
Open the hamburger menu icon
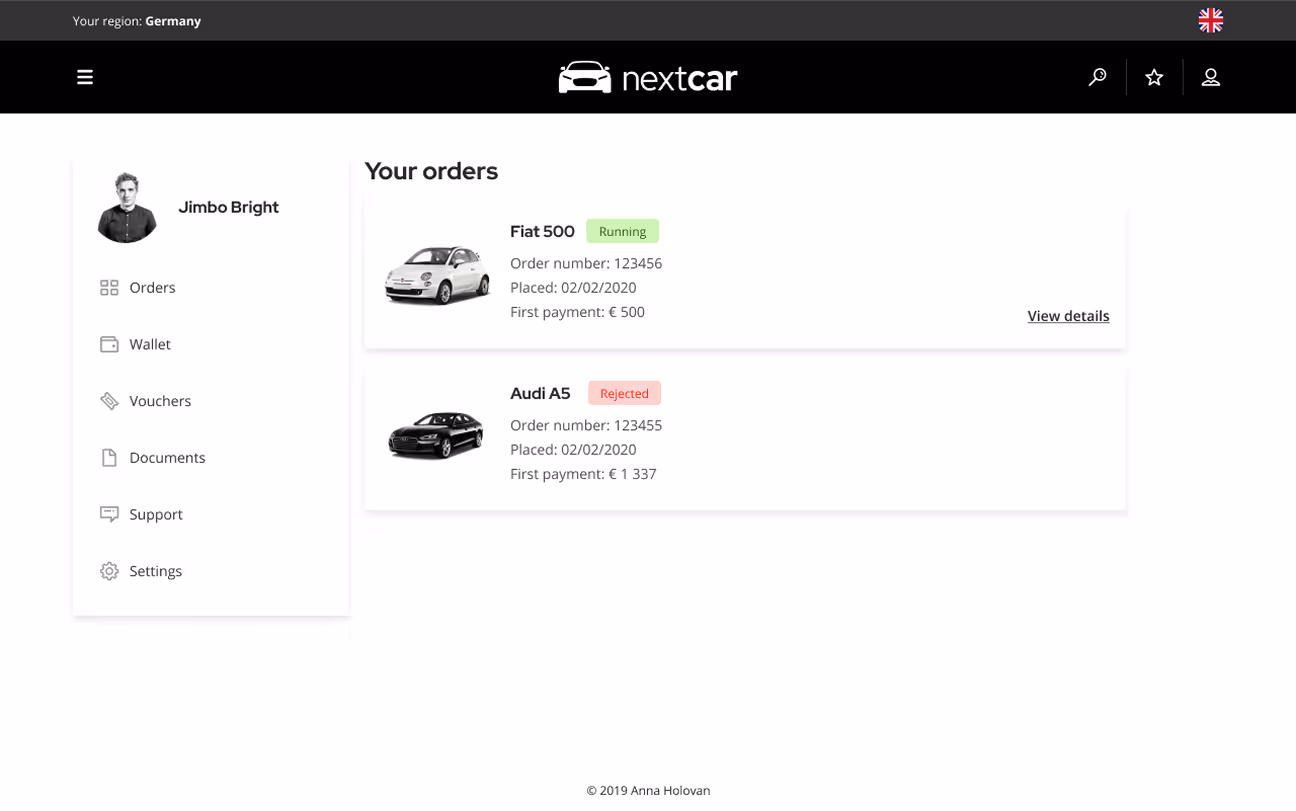85,77
